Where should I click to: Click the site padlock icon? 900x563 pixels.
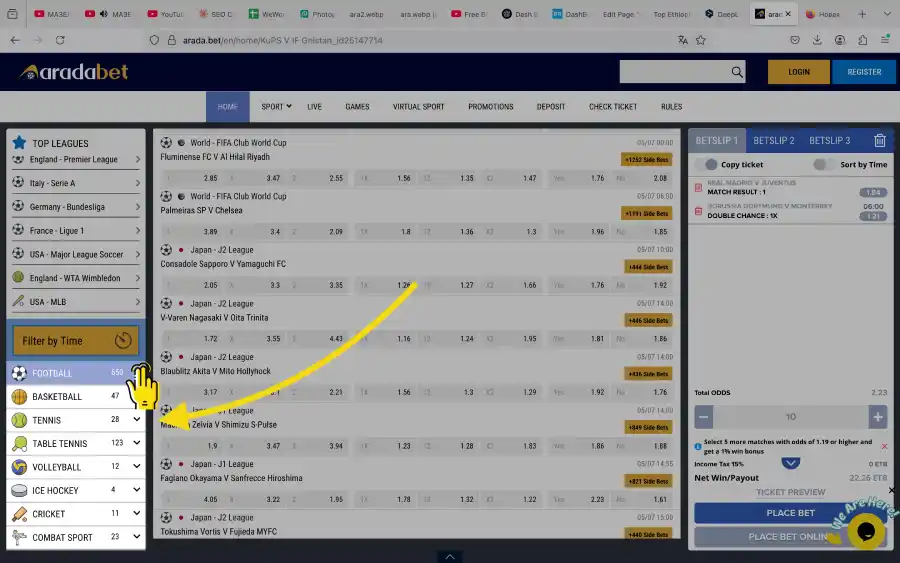pos(171,40)
